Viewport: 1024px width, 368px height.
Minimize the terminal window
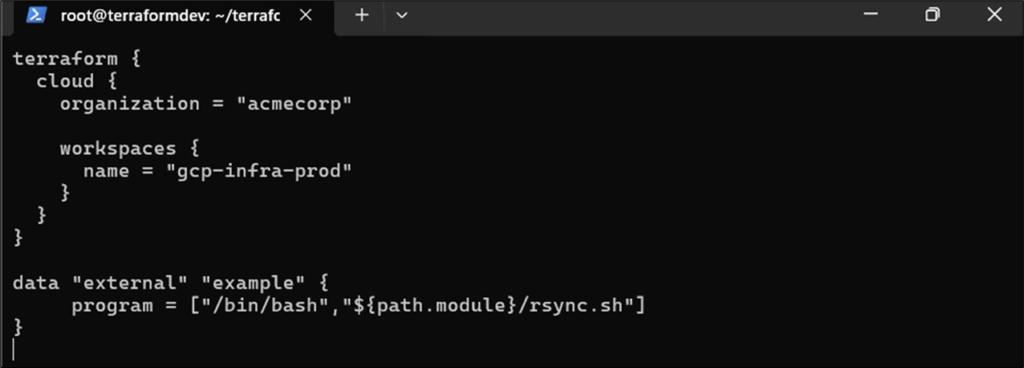point(871,14)
